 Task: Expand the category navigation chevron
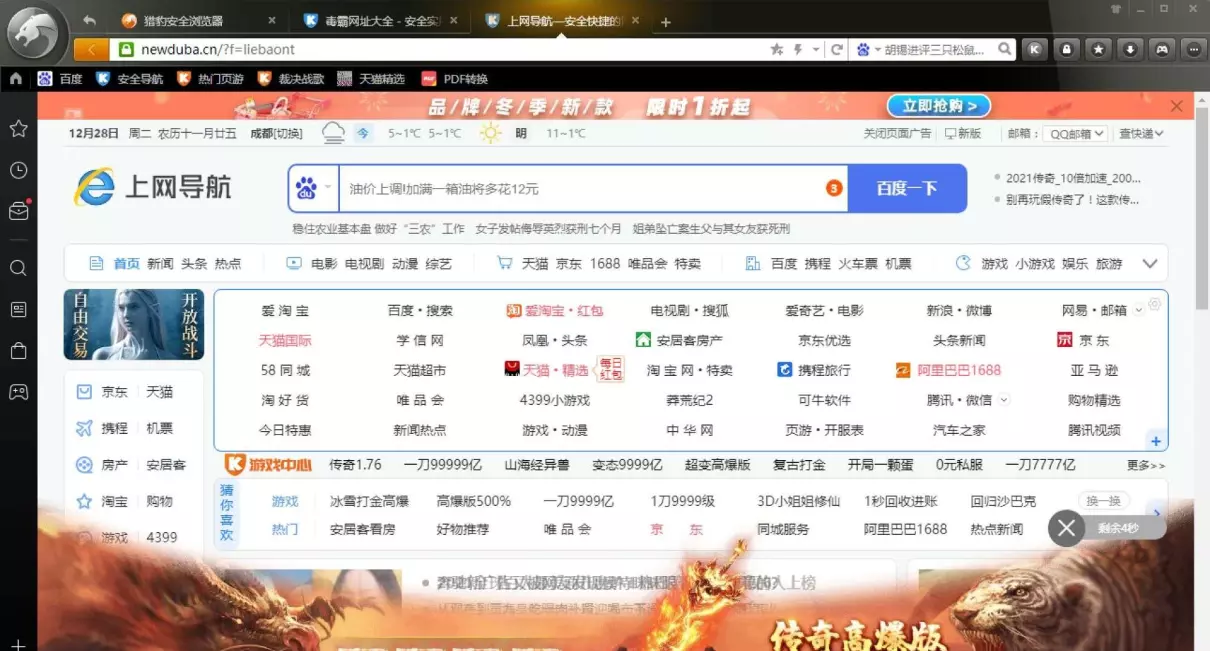(x=1149, y=264)
